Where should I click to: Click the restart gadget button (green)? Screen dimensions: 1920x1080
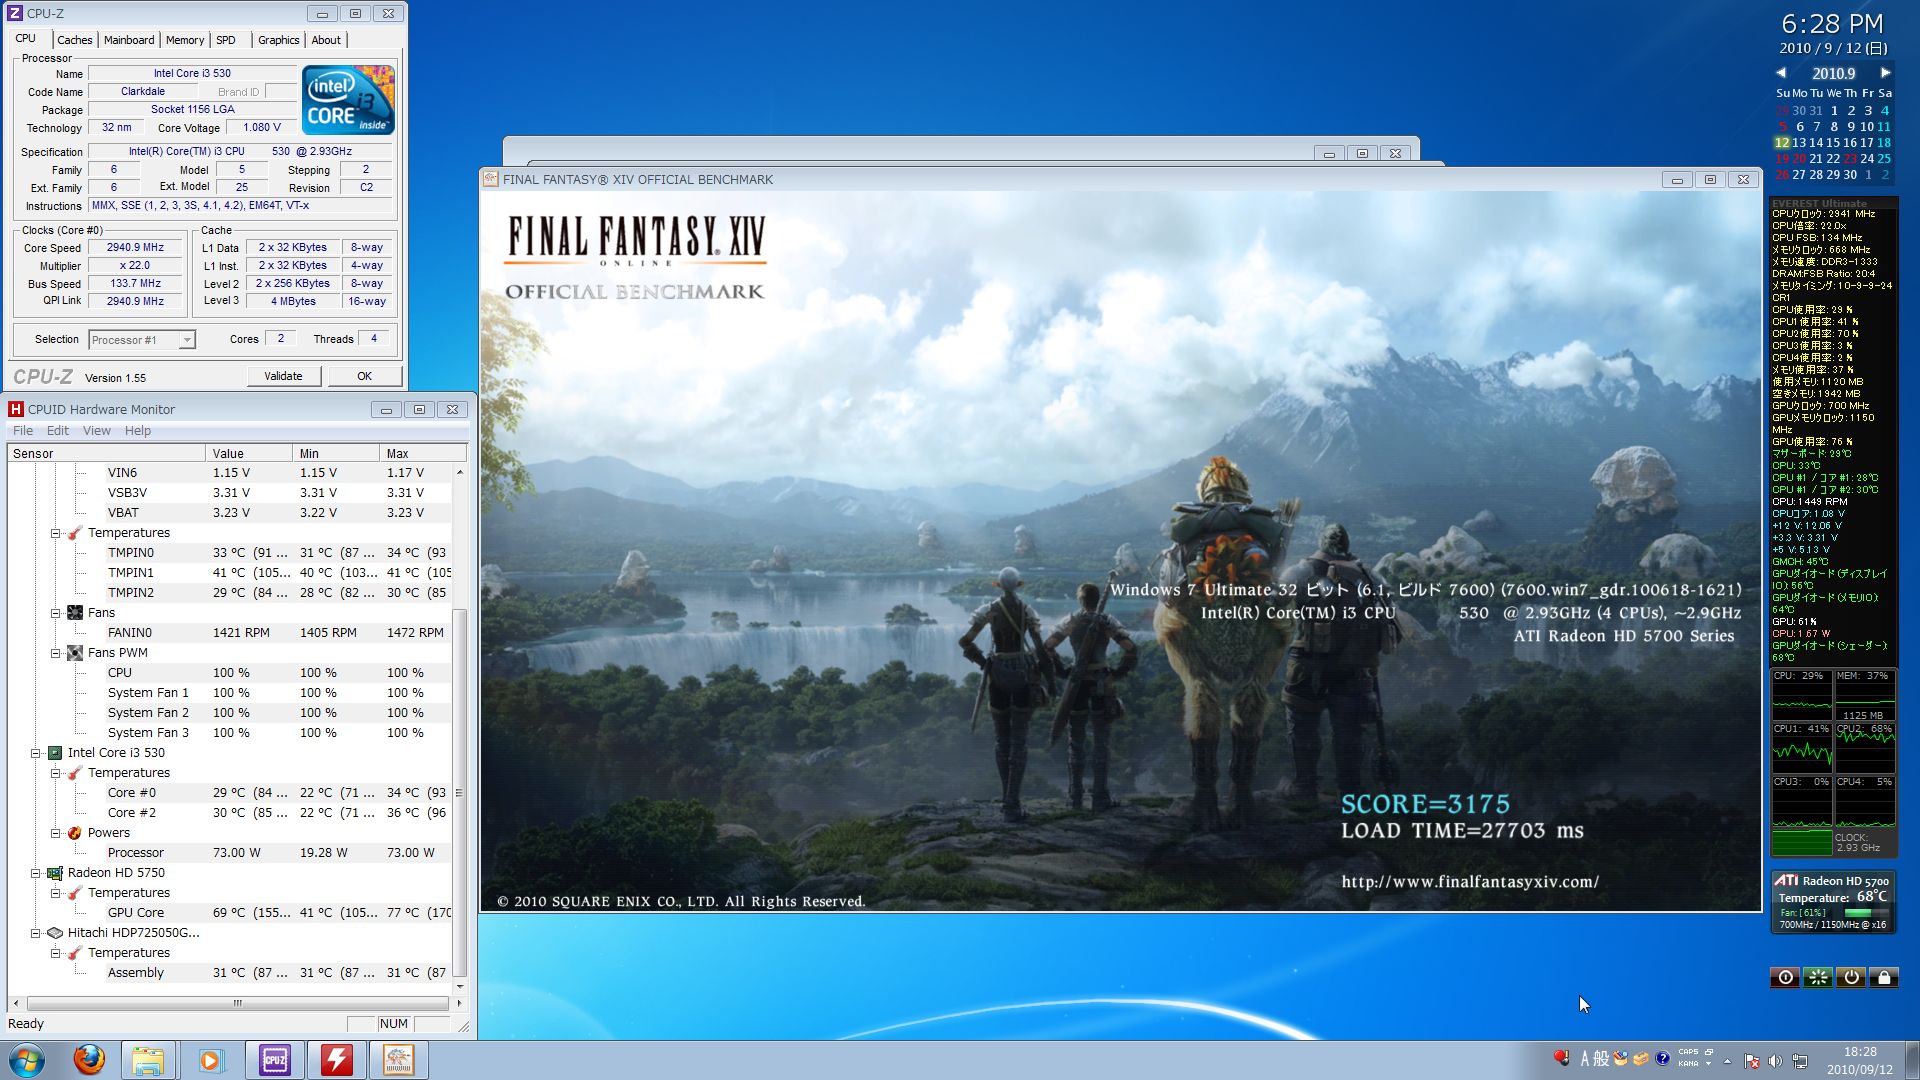click(x=1818, y=977)
